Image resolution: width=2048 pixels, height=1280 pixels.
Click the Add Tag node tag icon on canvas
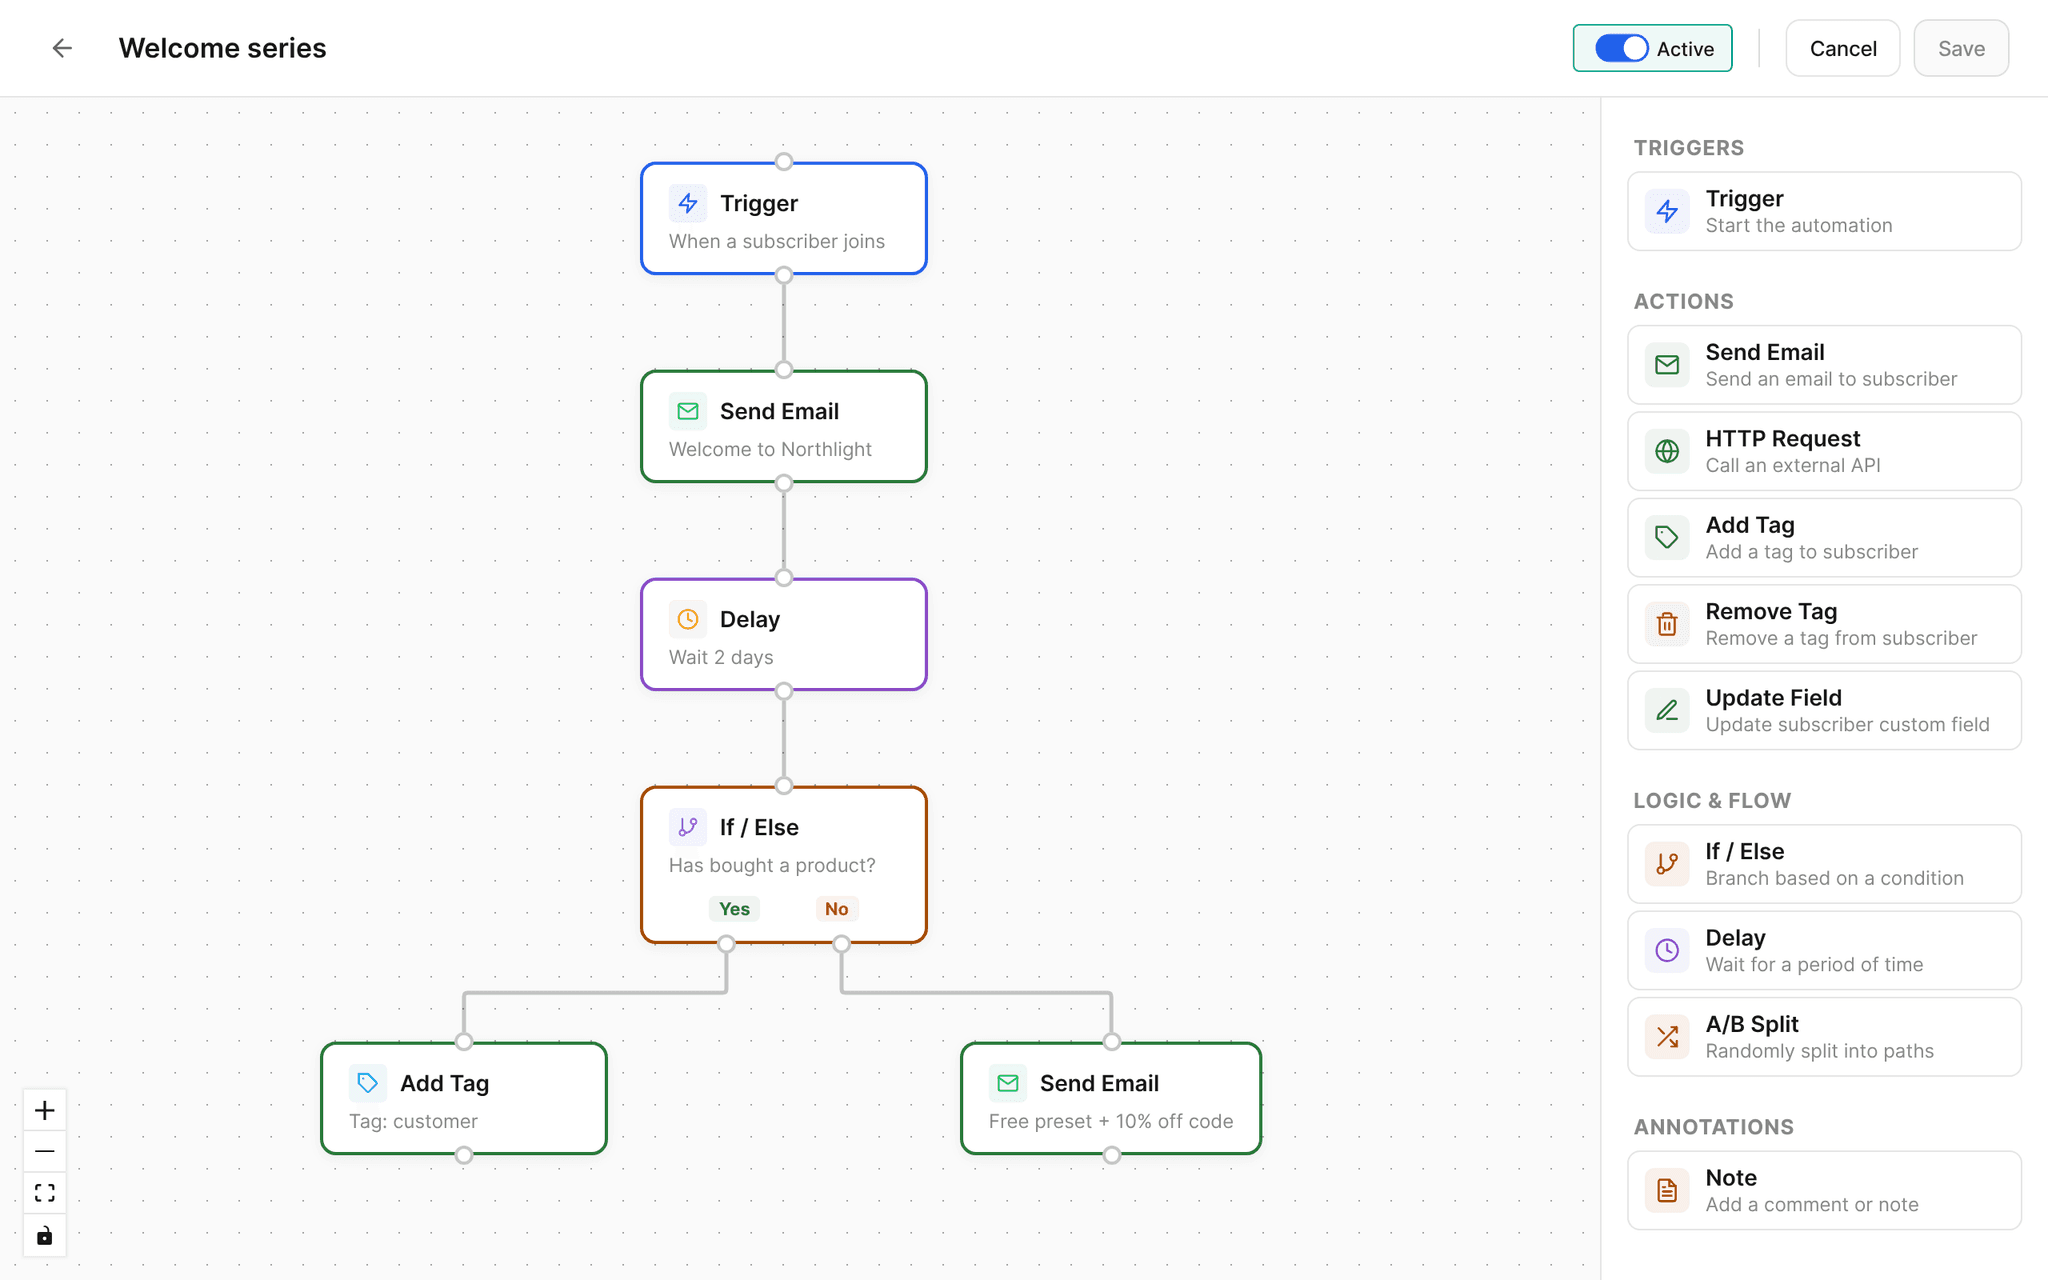coord(368,1083)
